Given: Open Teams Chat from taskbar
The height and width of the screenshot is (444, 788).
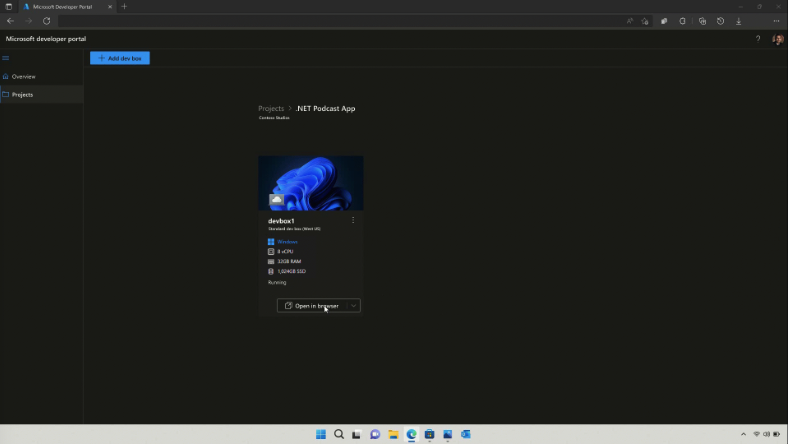Looking at the screenshot, I should point(375,434).
